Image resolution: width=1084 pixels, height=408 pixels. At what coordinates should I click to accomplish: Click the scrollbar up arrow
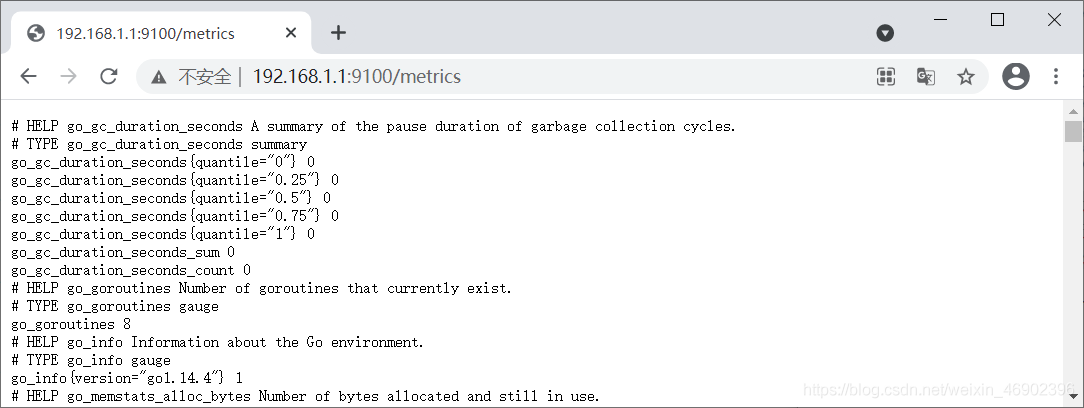pyautogui.click(x=1073, y=111)
